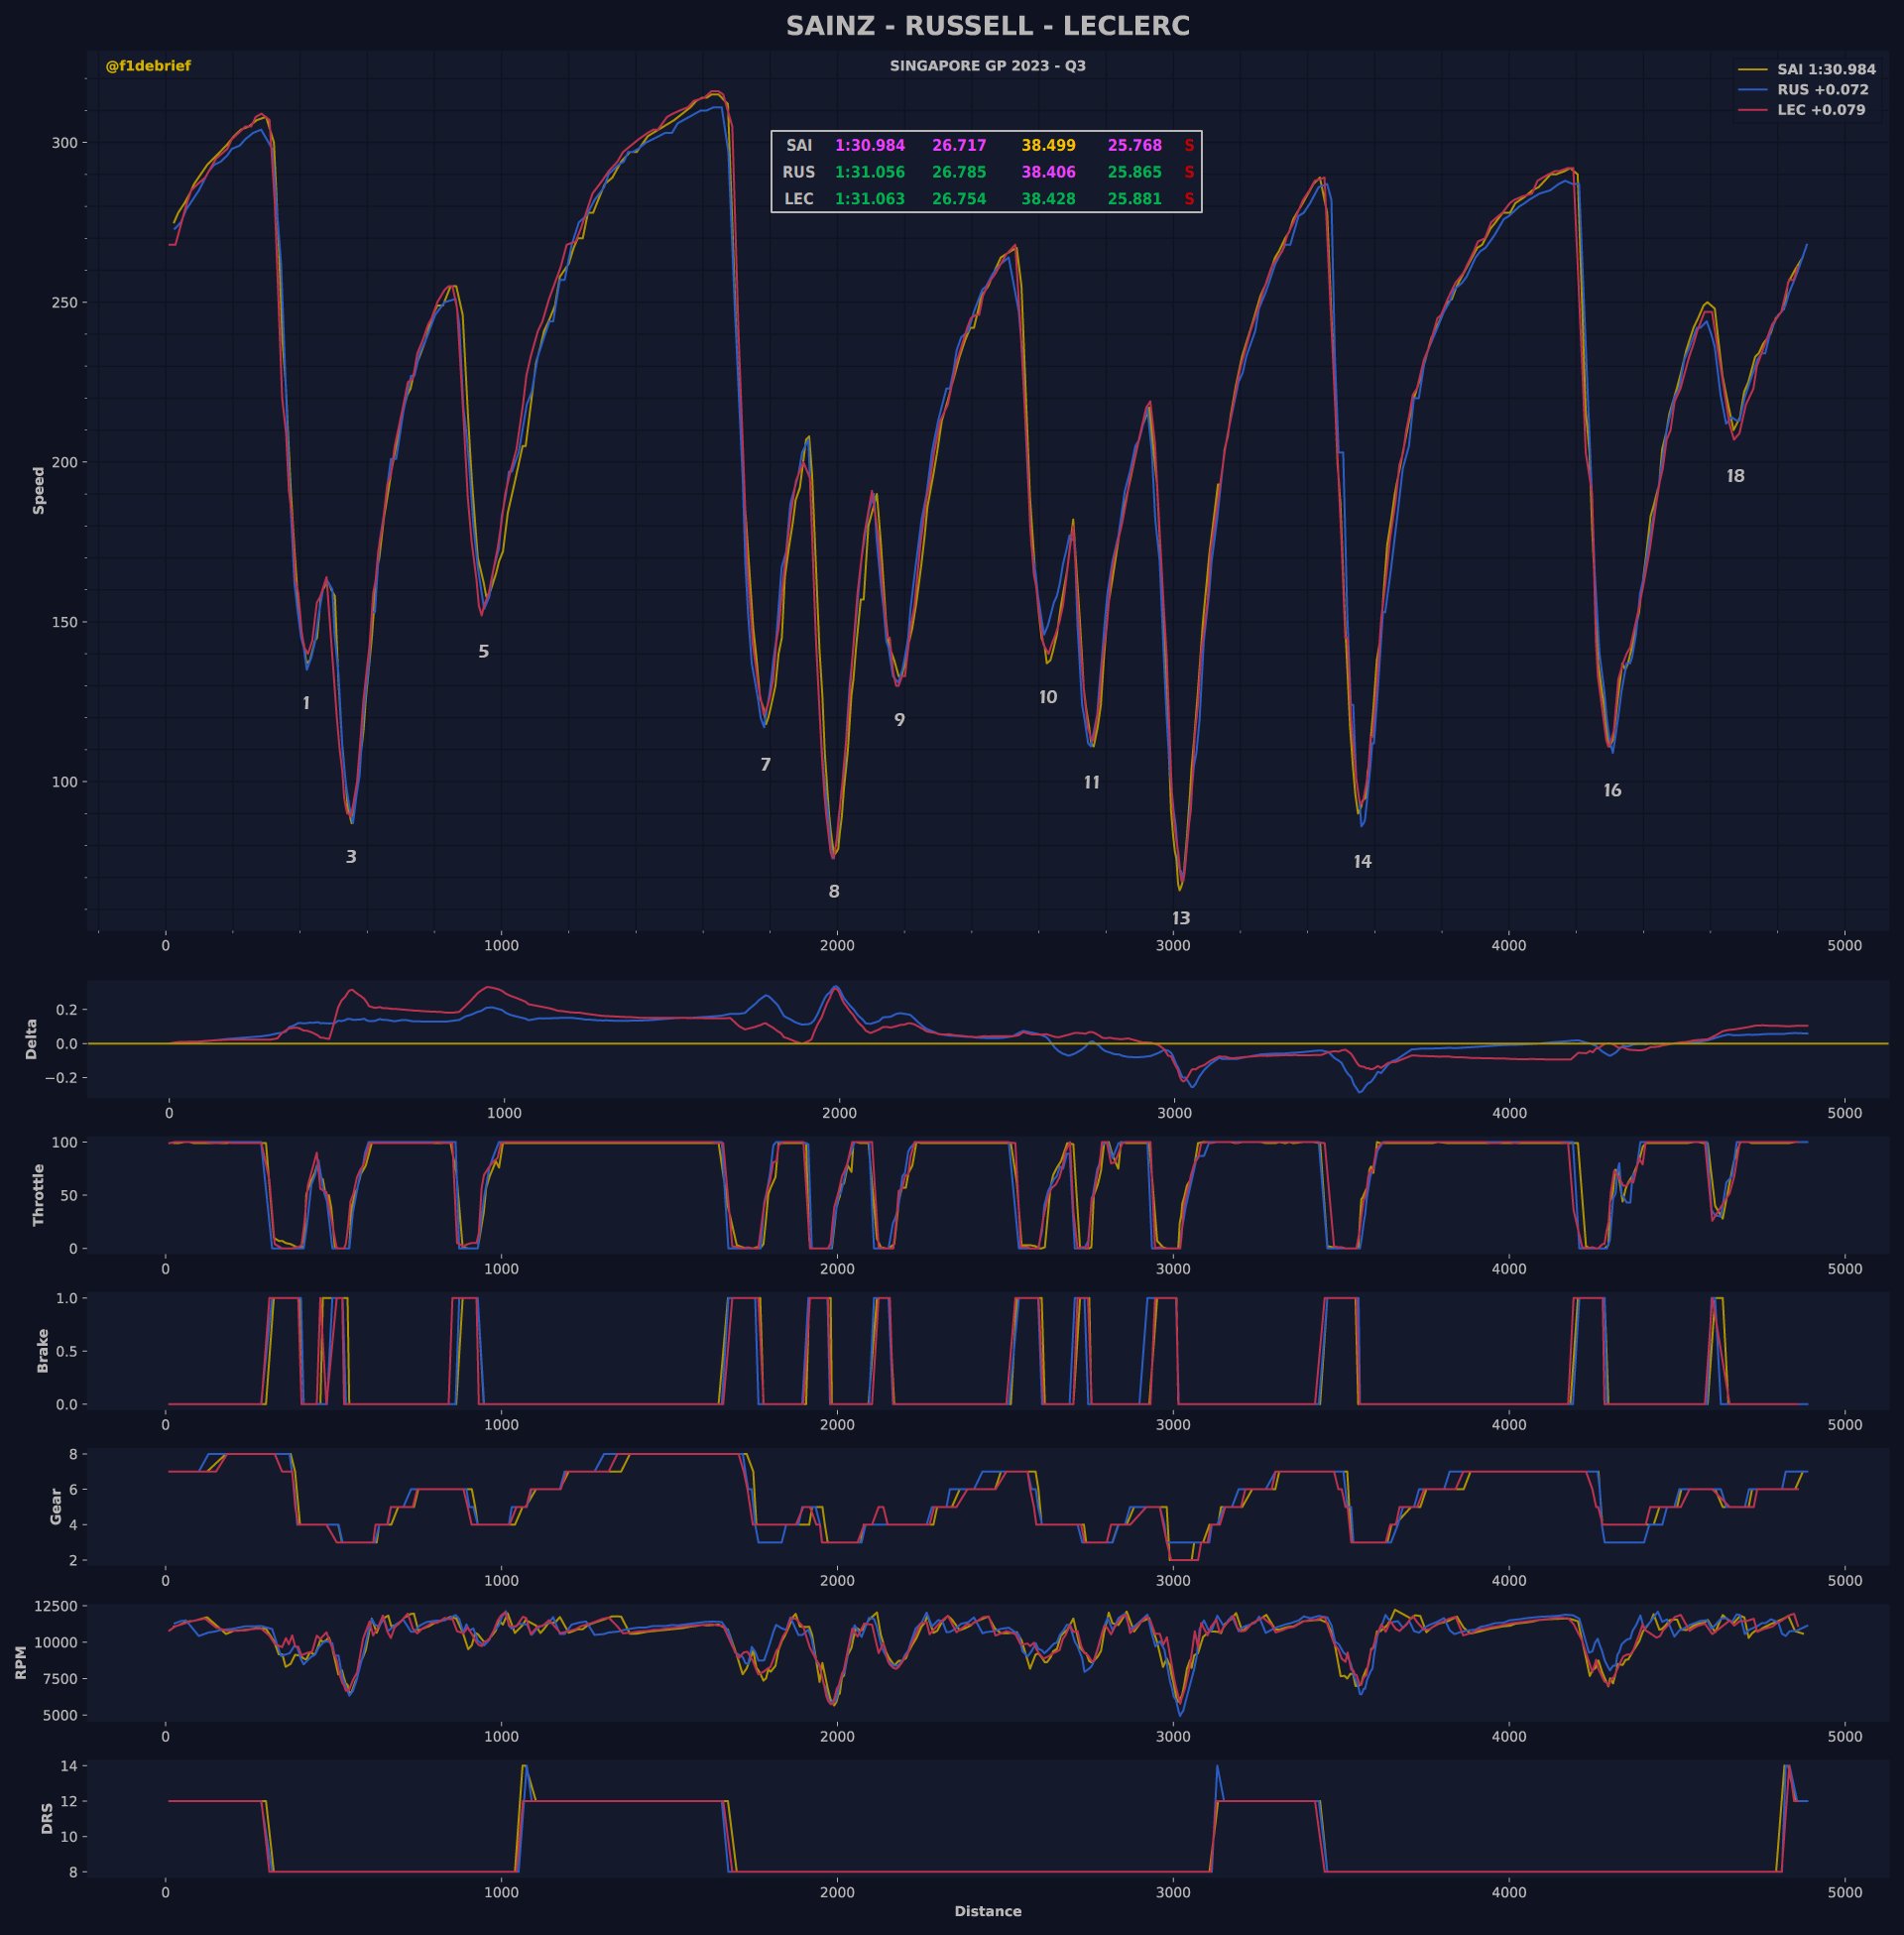Click the Delta axis label
This screenshot has width=1904, height=1935.
[x=31, y=1038]
